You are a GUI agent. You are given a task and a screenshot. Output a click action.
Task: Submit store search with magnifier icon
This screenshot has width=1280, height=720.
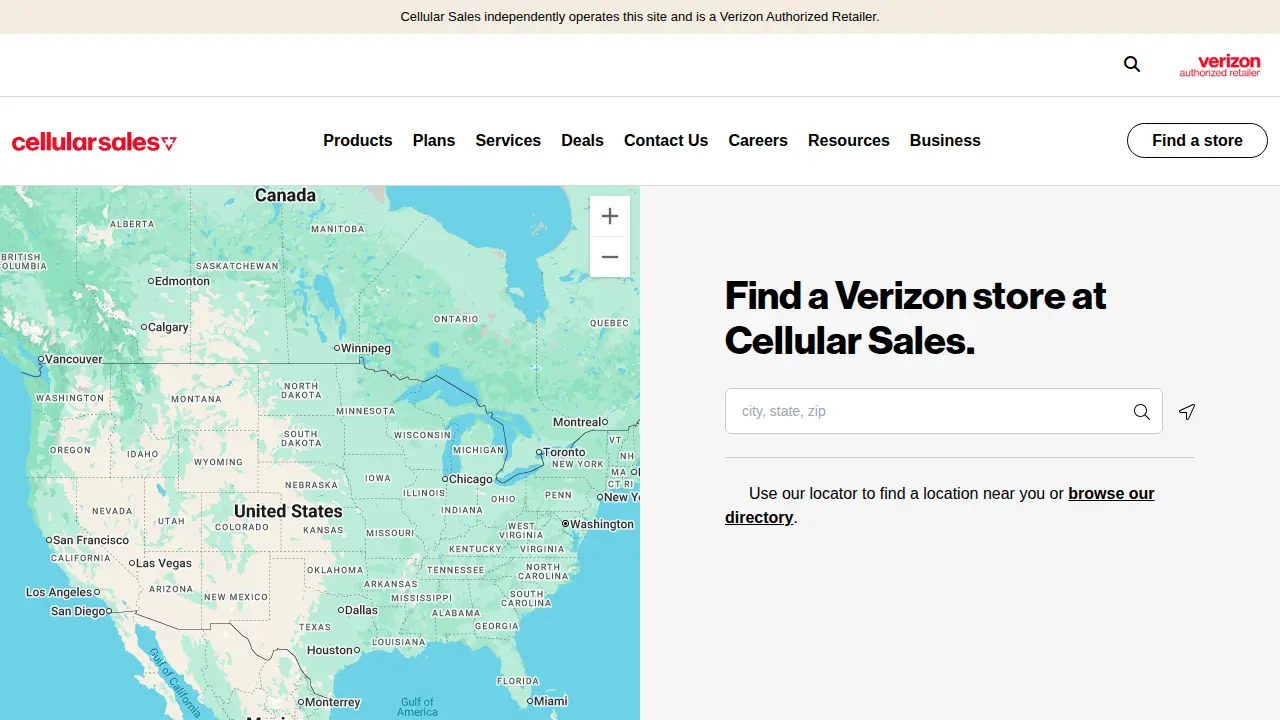(x=1141, y=412)
